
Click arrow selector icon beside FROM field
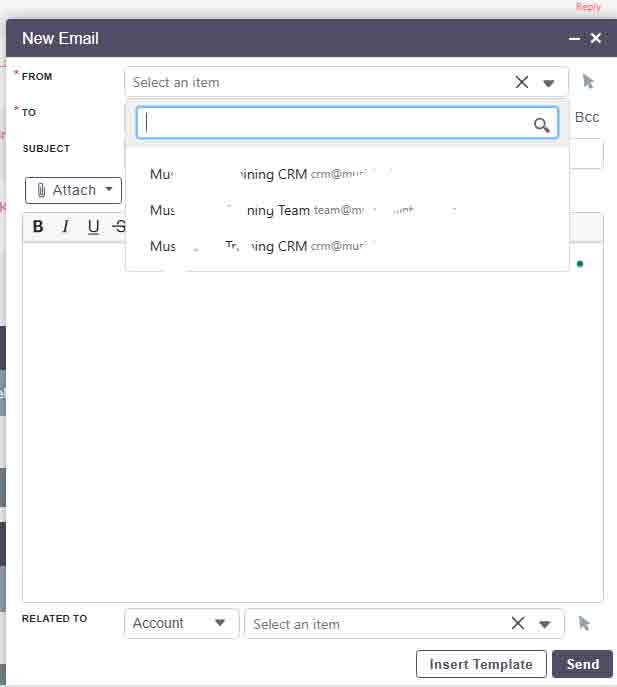pos(587,82)
